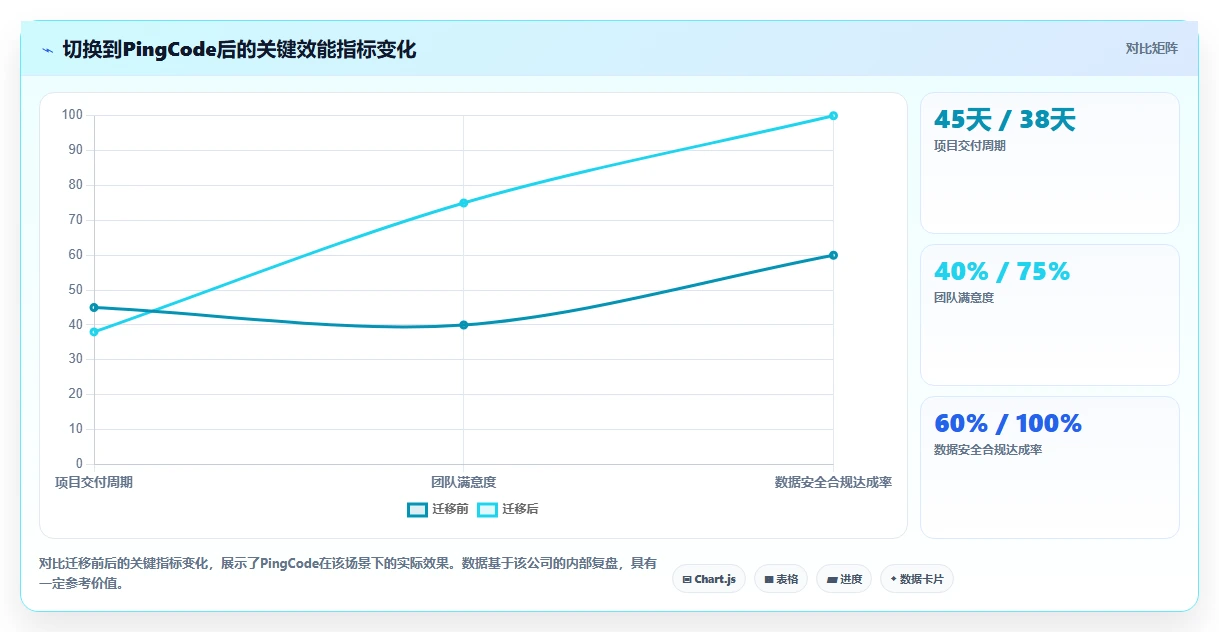Select the 表格 tag chip
Screen dimensions: 1219x632
pos(781,579)
